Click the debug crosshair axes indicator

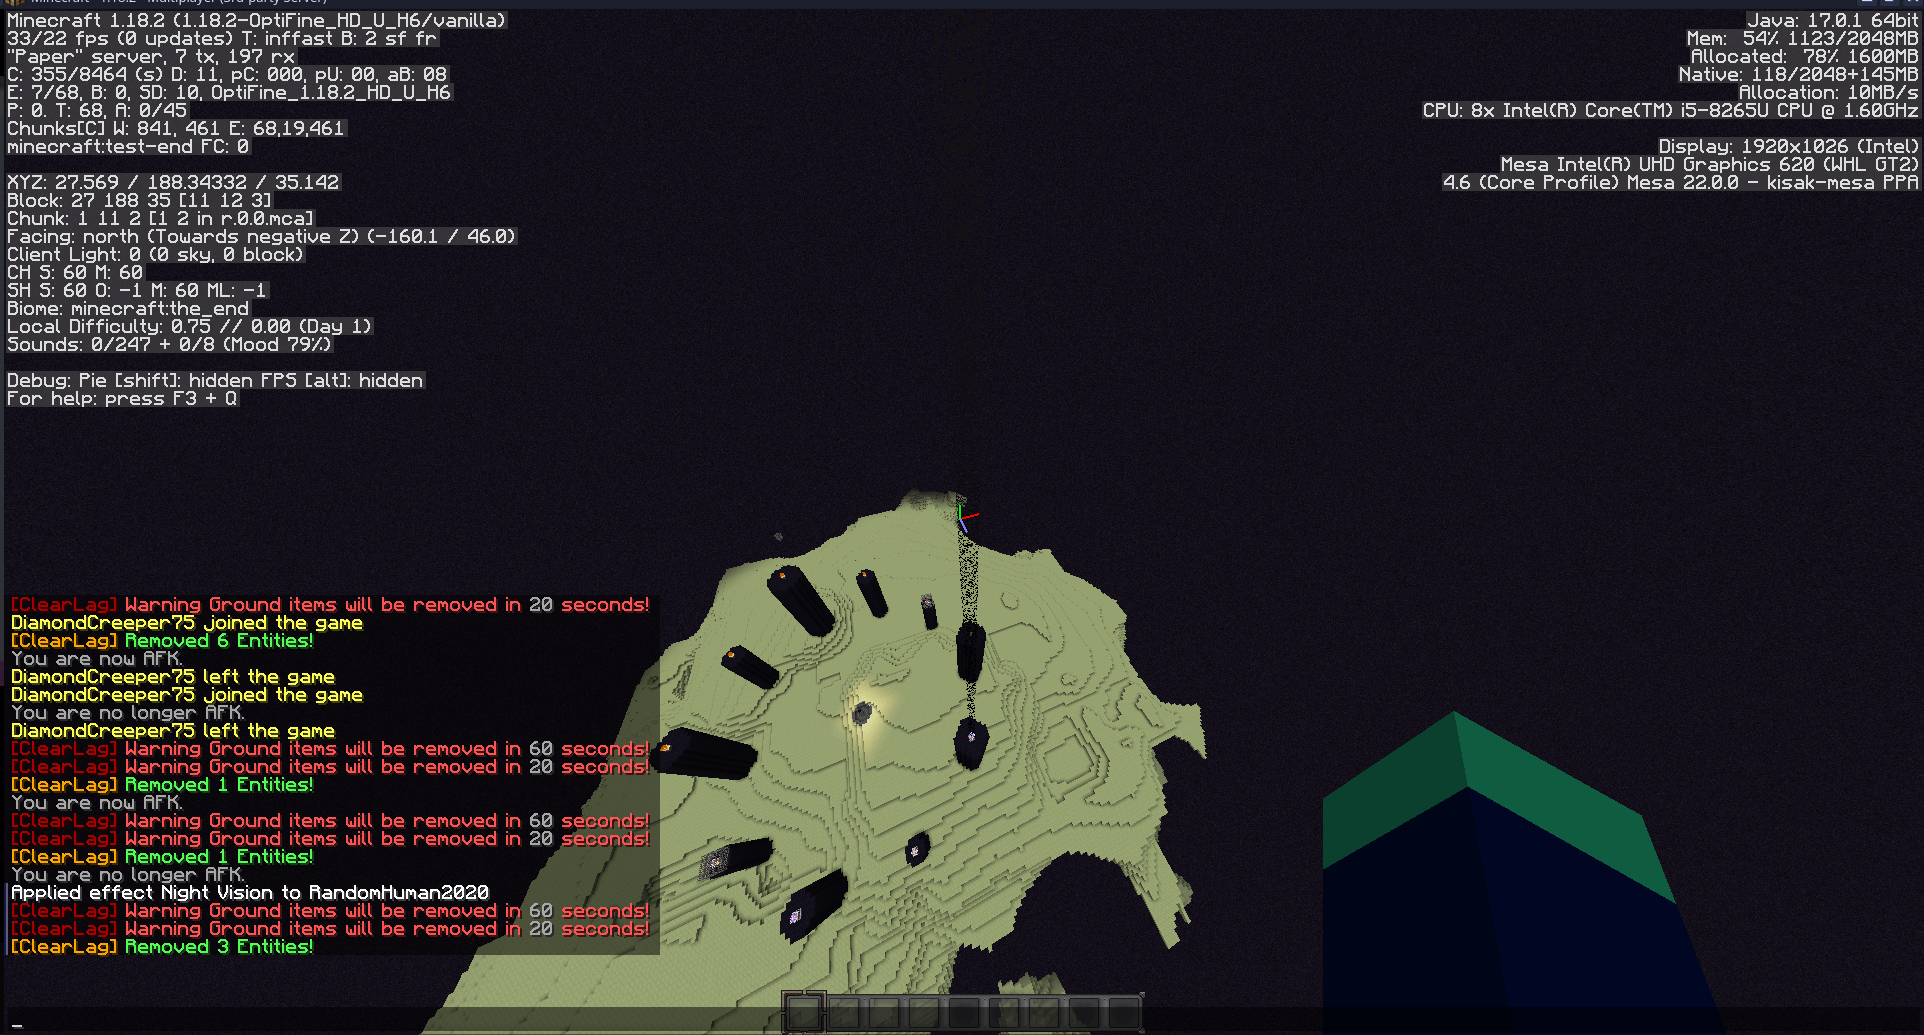coord(966,517)
